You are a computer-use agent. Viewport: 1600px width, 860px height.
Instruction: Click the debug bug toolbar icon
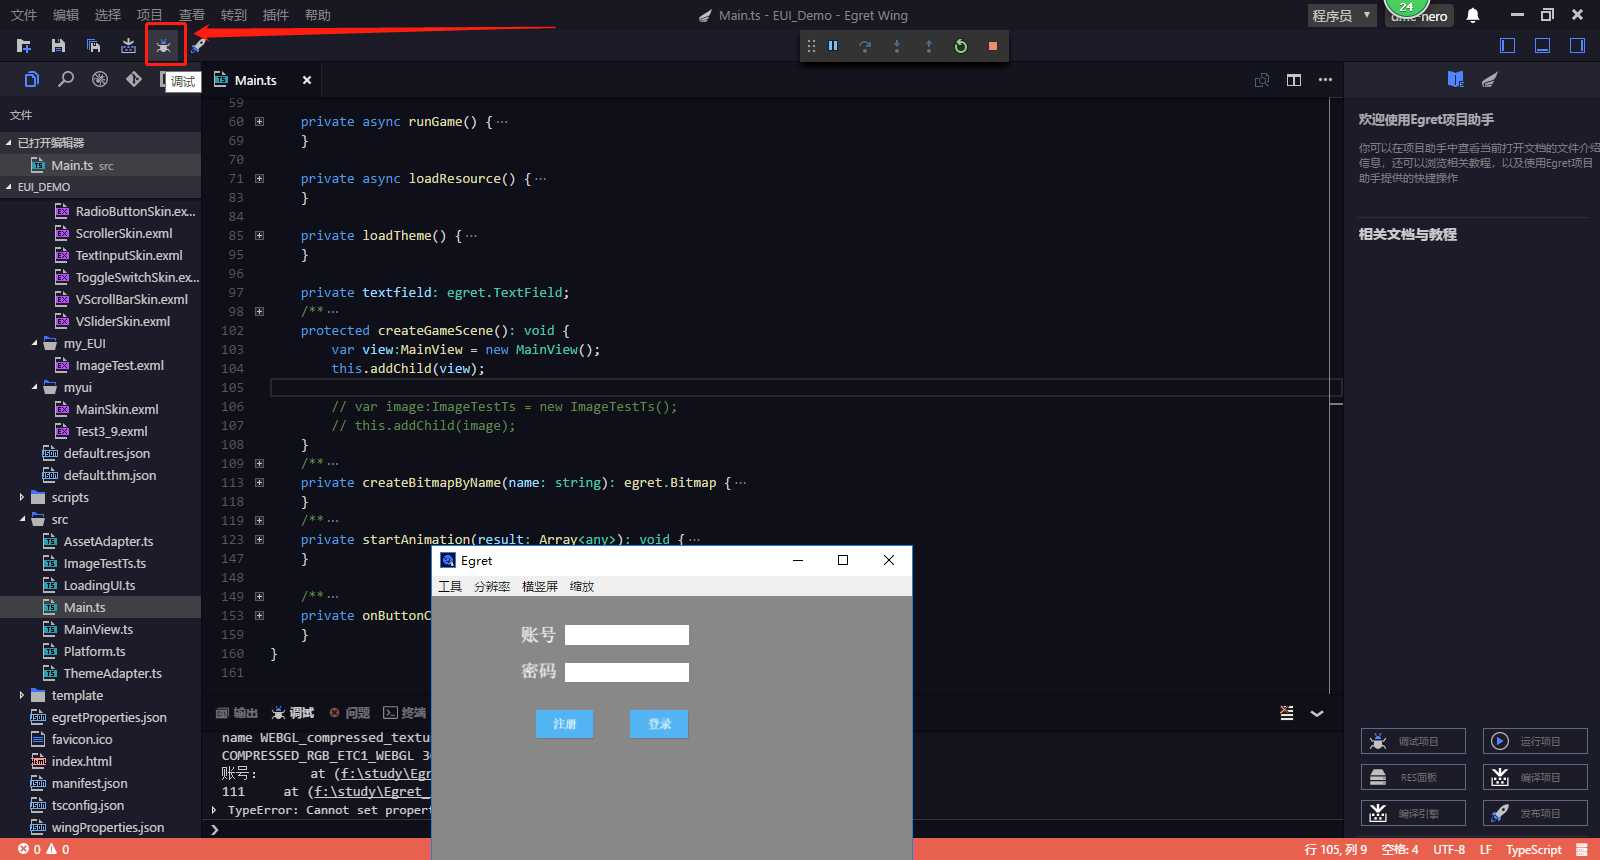pos(164,46)
